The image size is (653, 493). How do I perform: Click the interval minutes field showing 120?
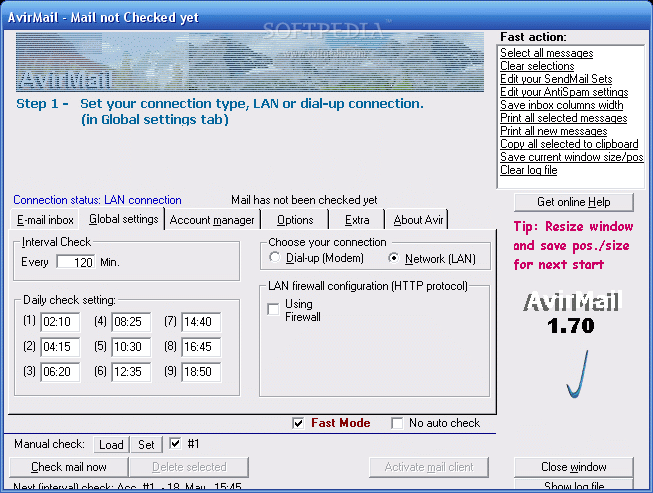(76, 262)
